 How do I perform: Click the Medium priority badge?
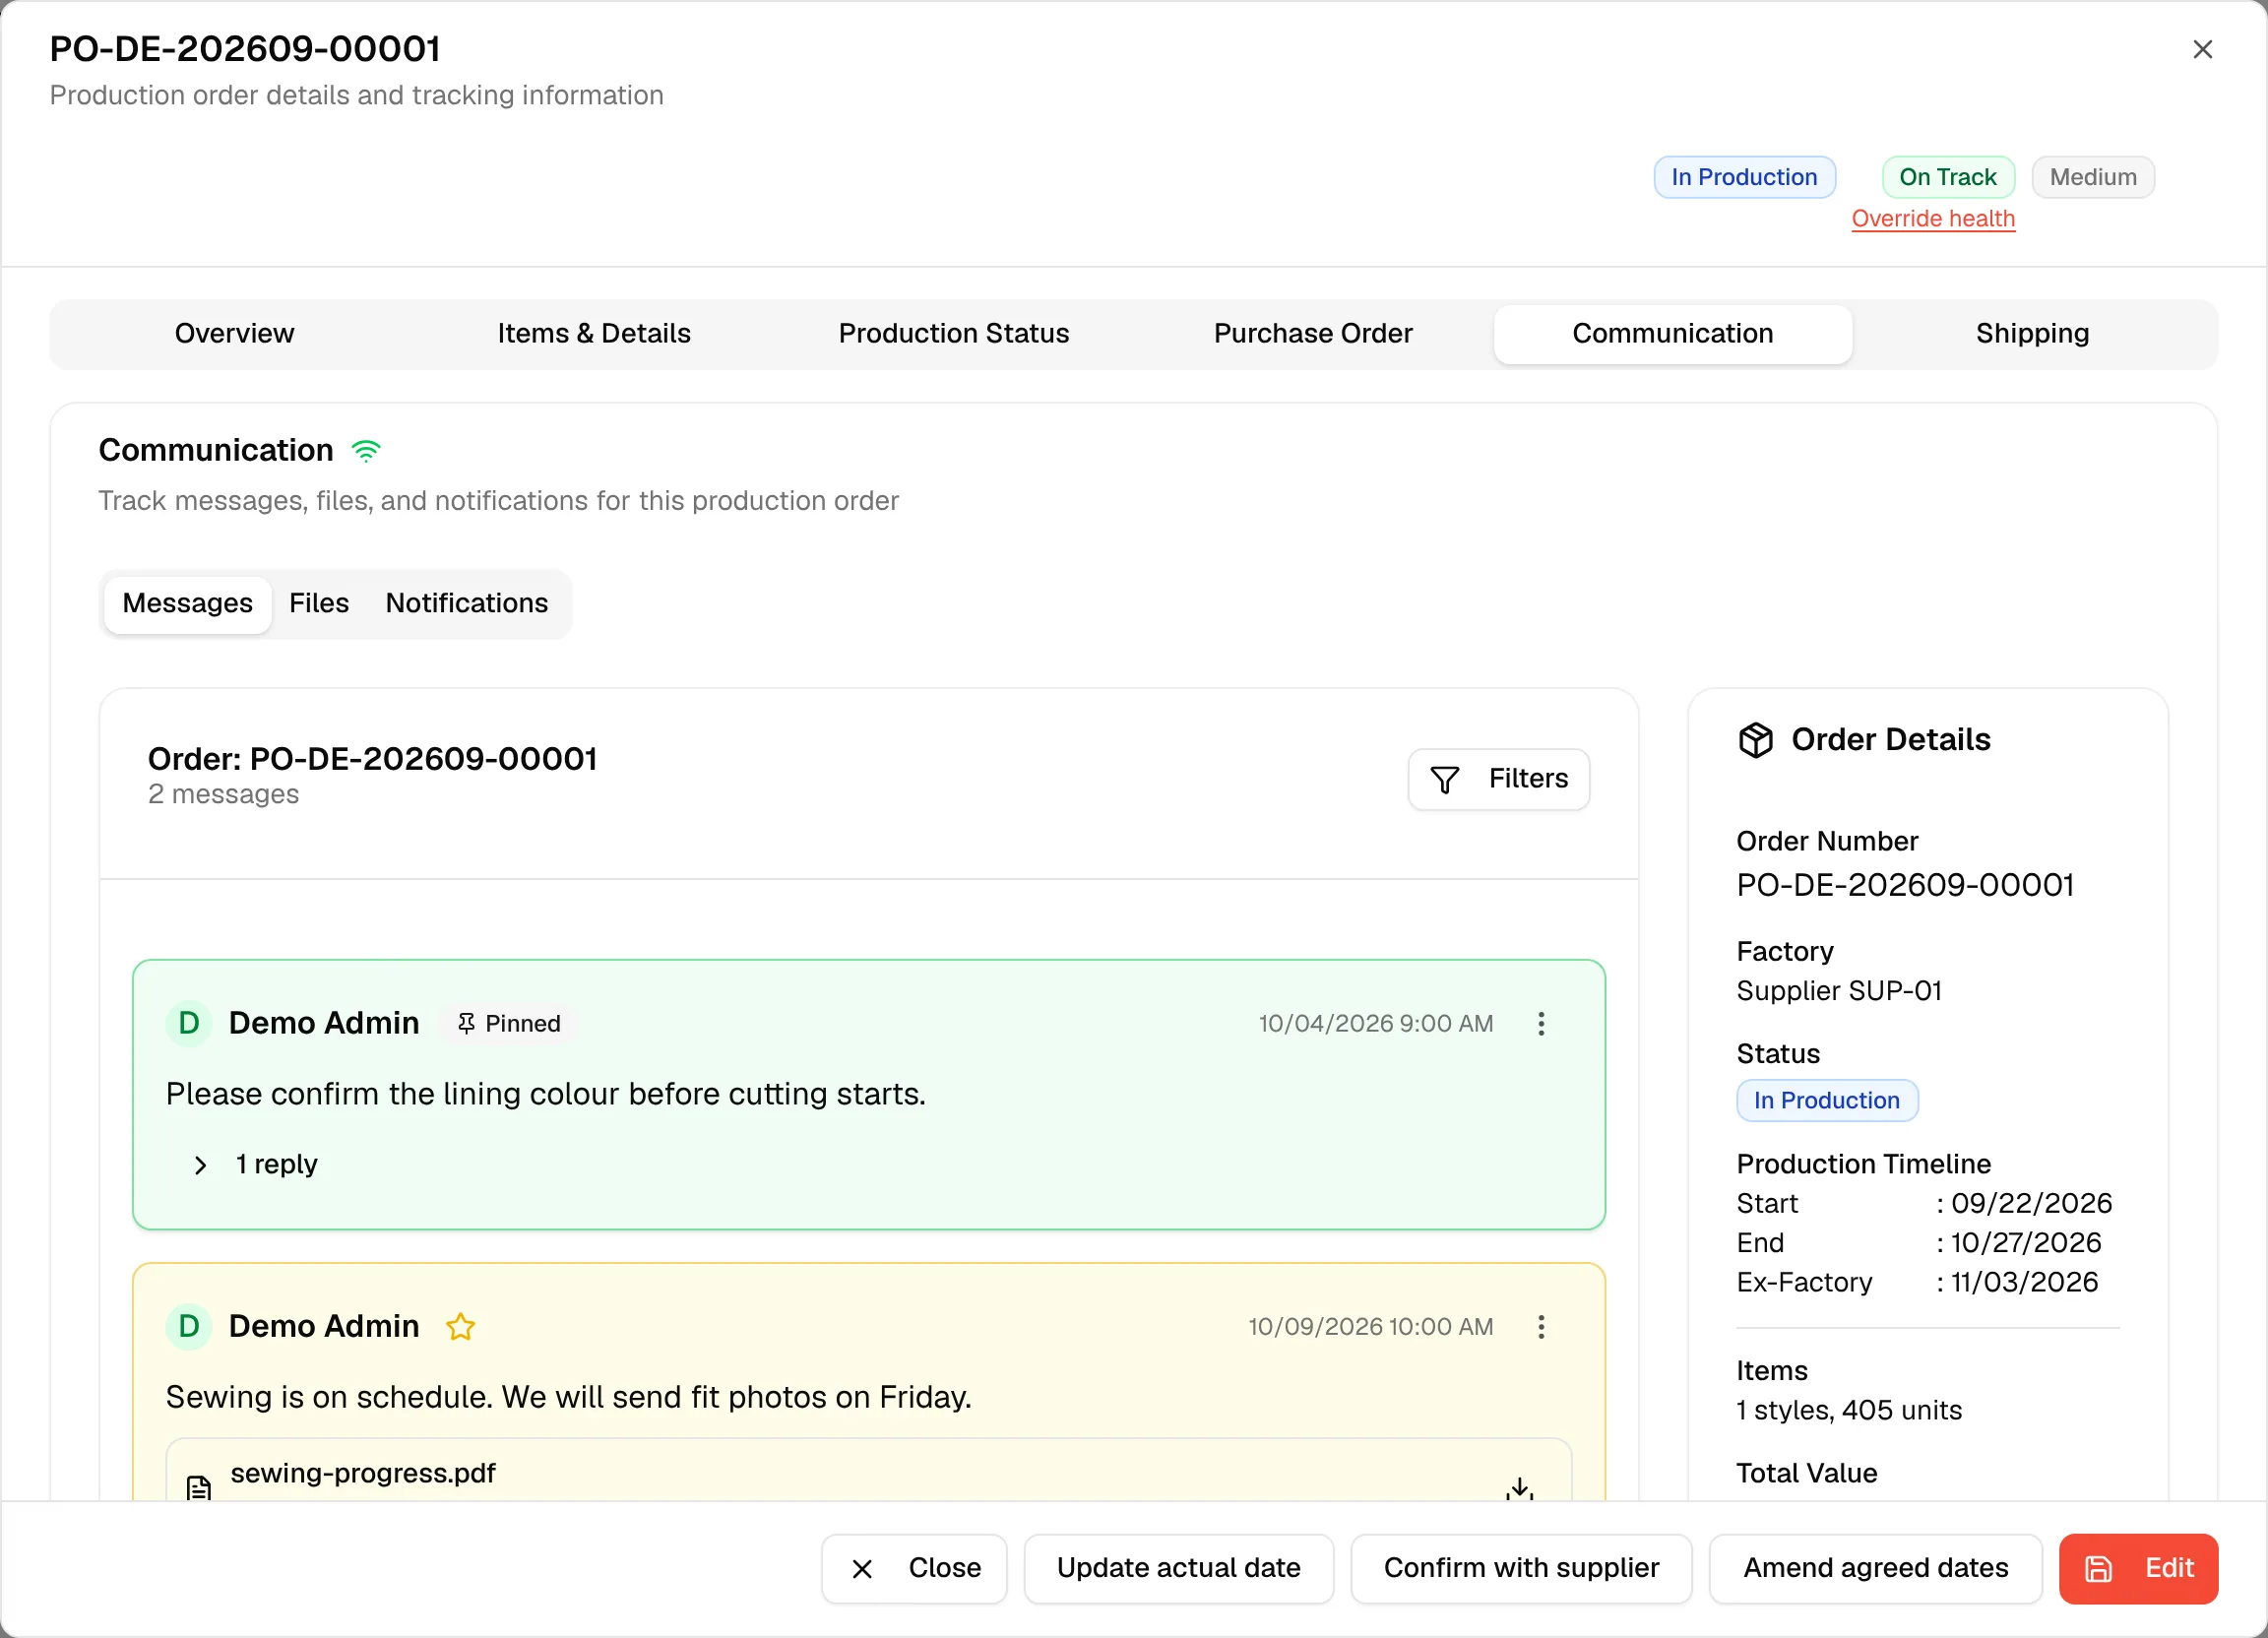click(x=2092, y=177)
